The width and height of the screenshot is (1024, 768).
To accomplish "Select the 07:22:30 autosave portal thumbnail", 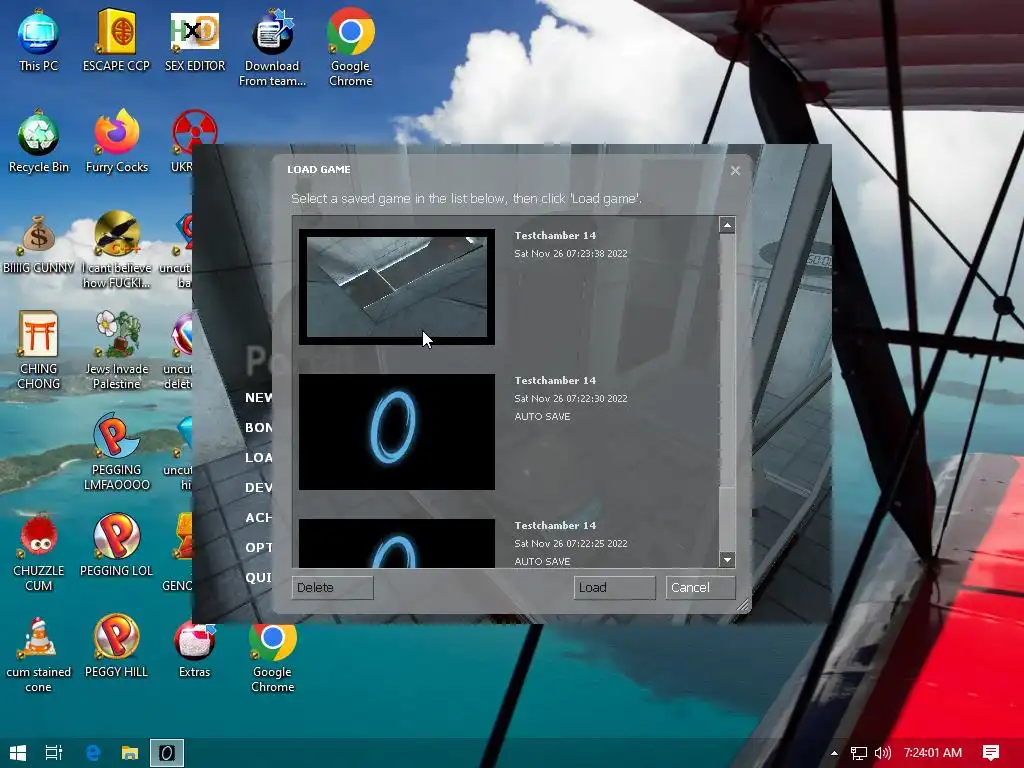I will (396, 432).
